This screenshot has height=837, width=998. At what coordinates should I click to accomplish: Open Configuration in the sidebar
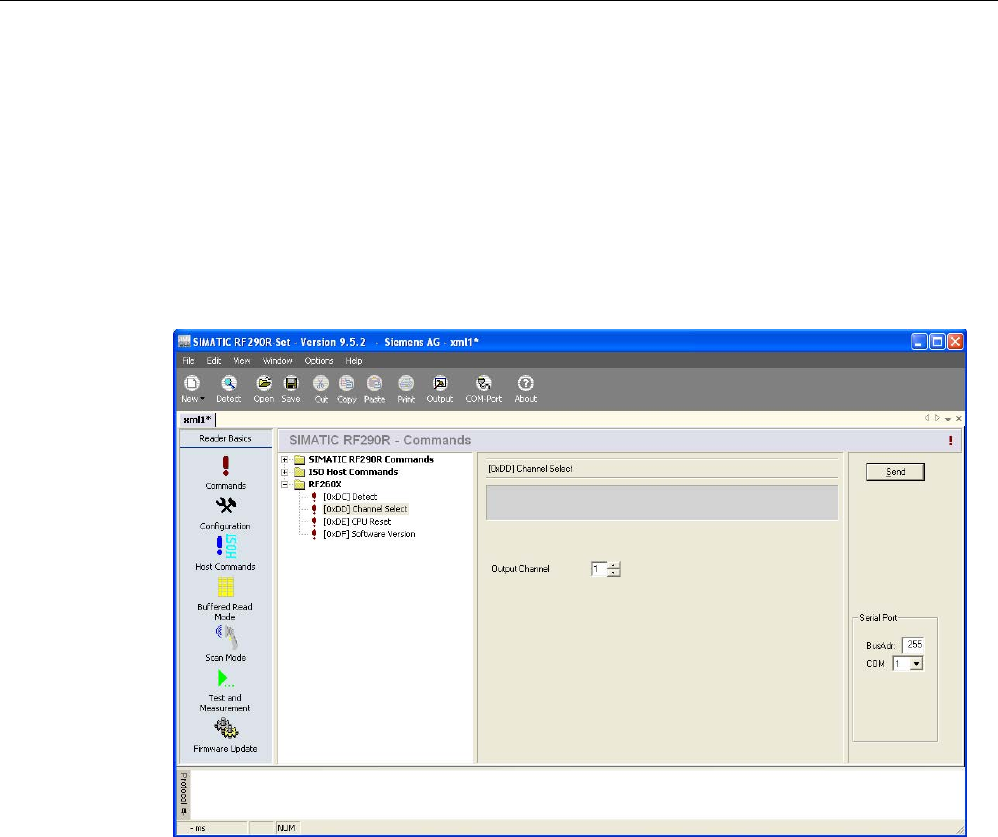(225, 513)
